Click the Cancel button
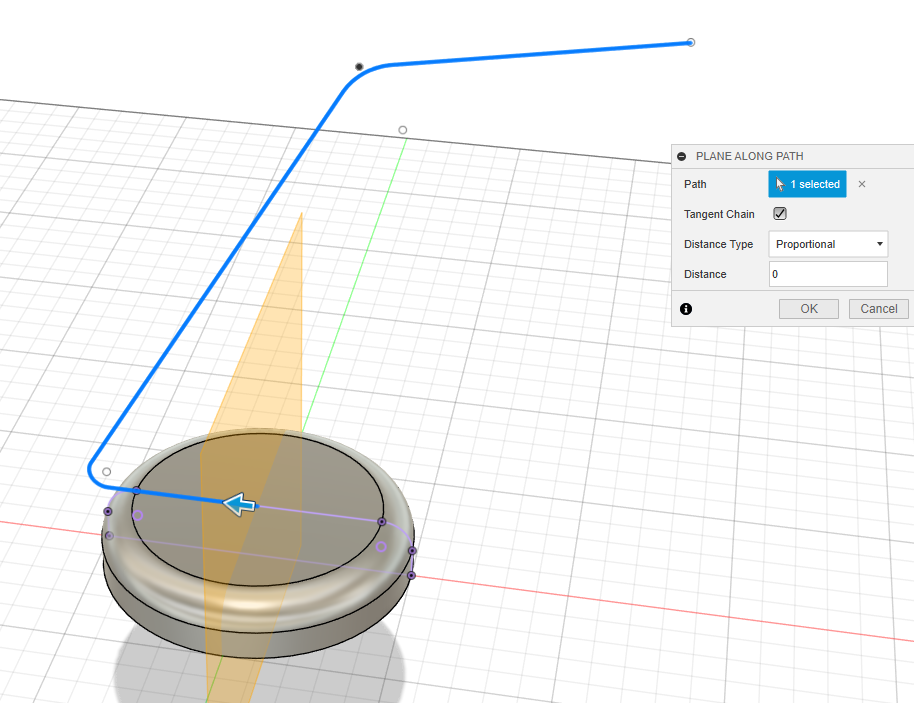Screen dimensions: 914x703 point(878,309)
